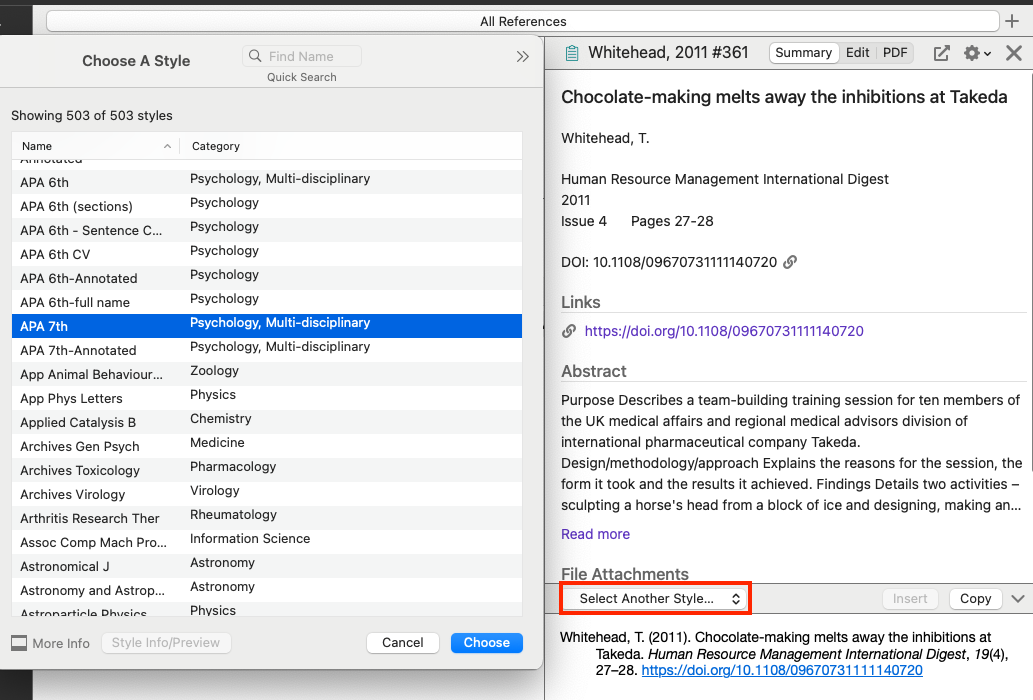Click the Category column header
The height and width of the screenshot is (700, 1033).
[x=351, y=146]
